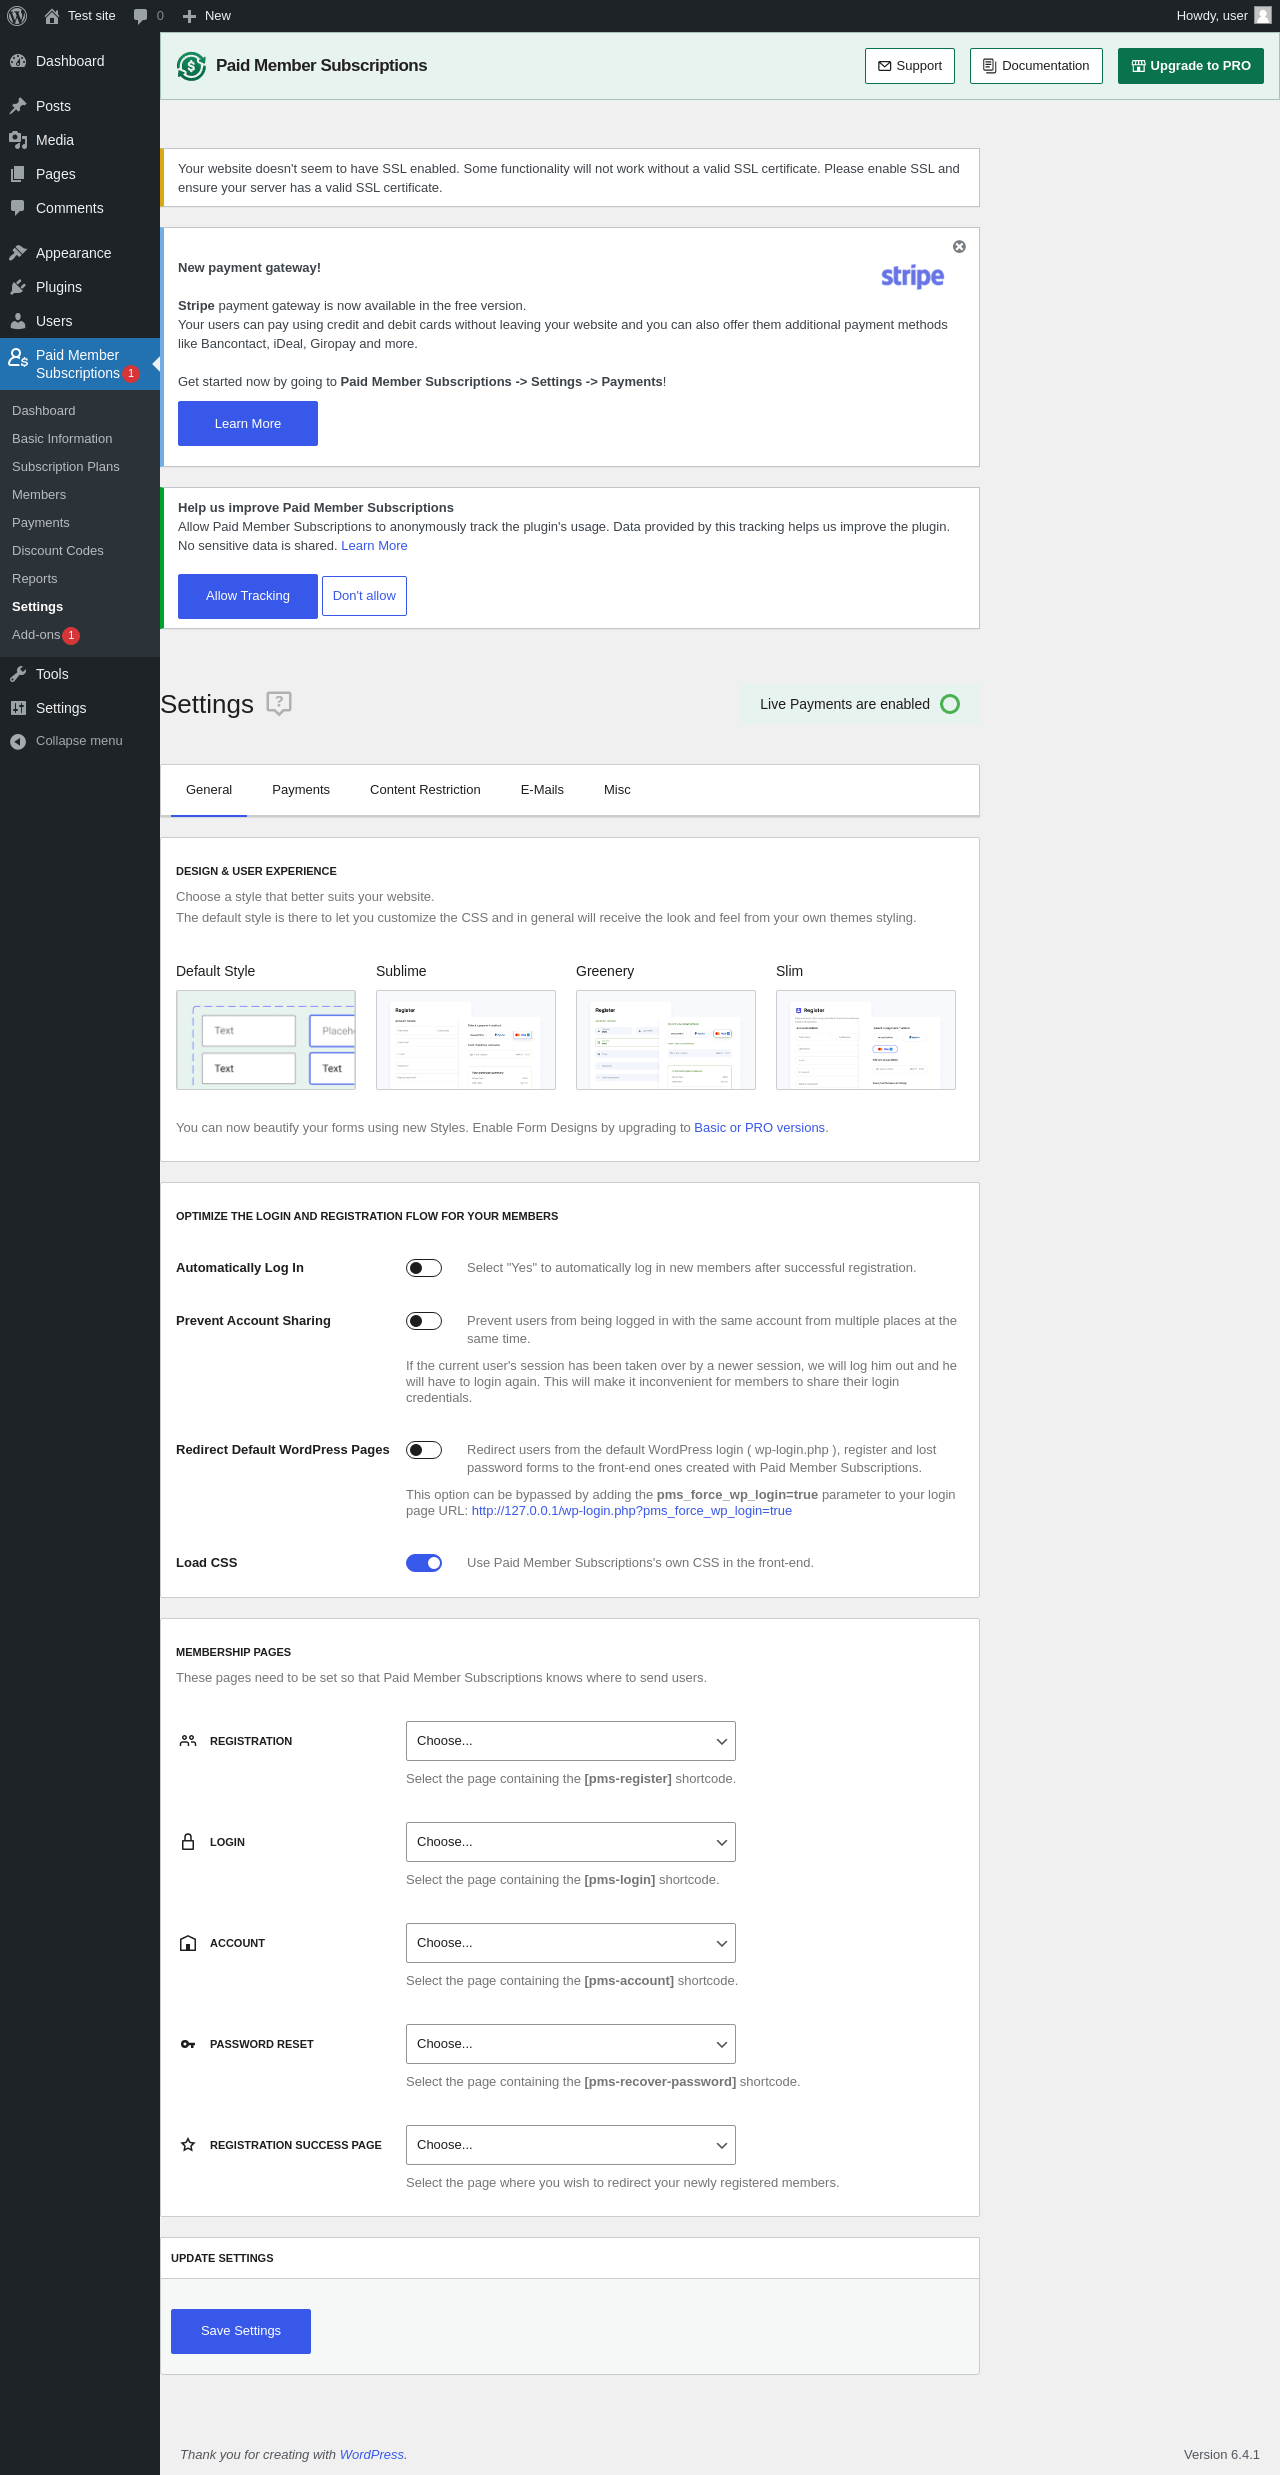1280x2475 pixels.
Task: Click the Registration Success star icon
Action: click(188, 2145)
